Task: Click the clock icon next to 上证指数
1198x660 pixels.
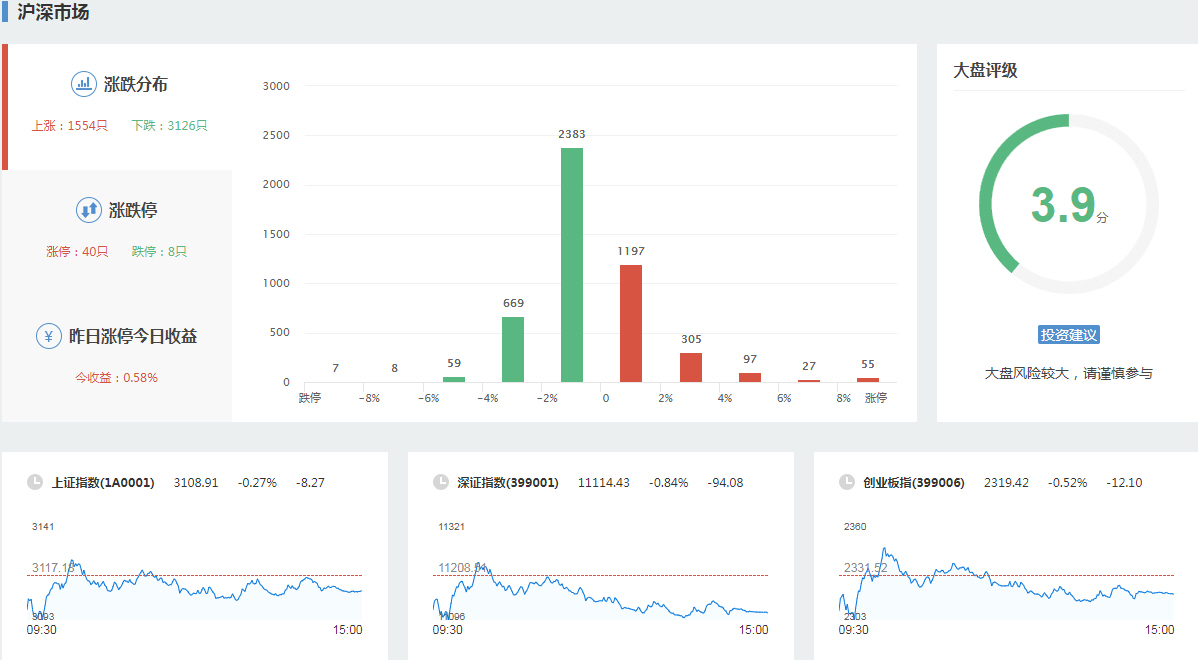Action: coord(35,482)
